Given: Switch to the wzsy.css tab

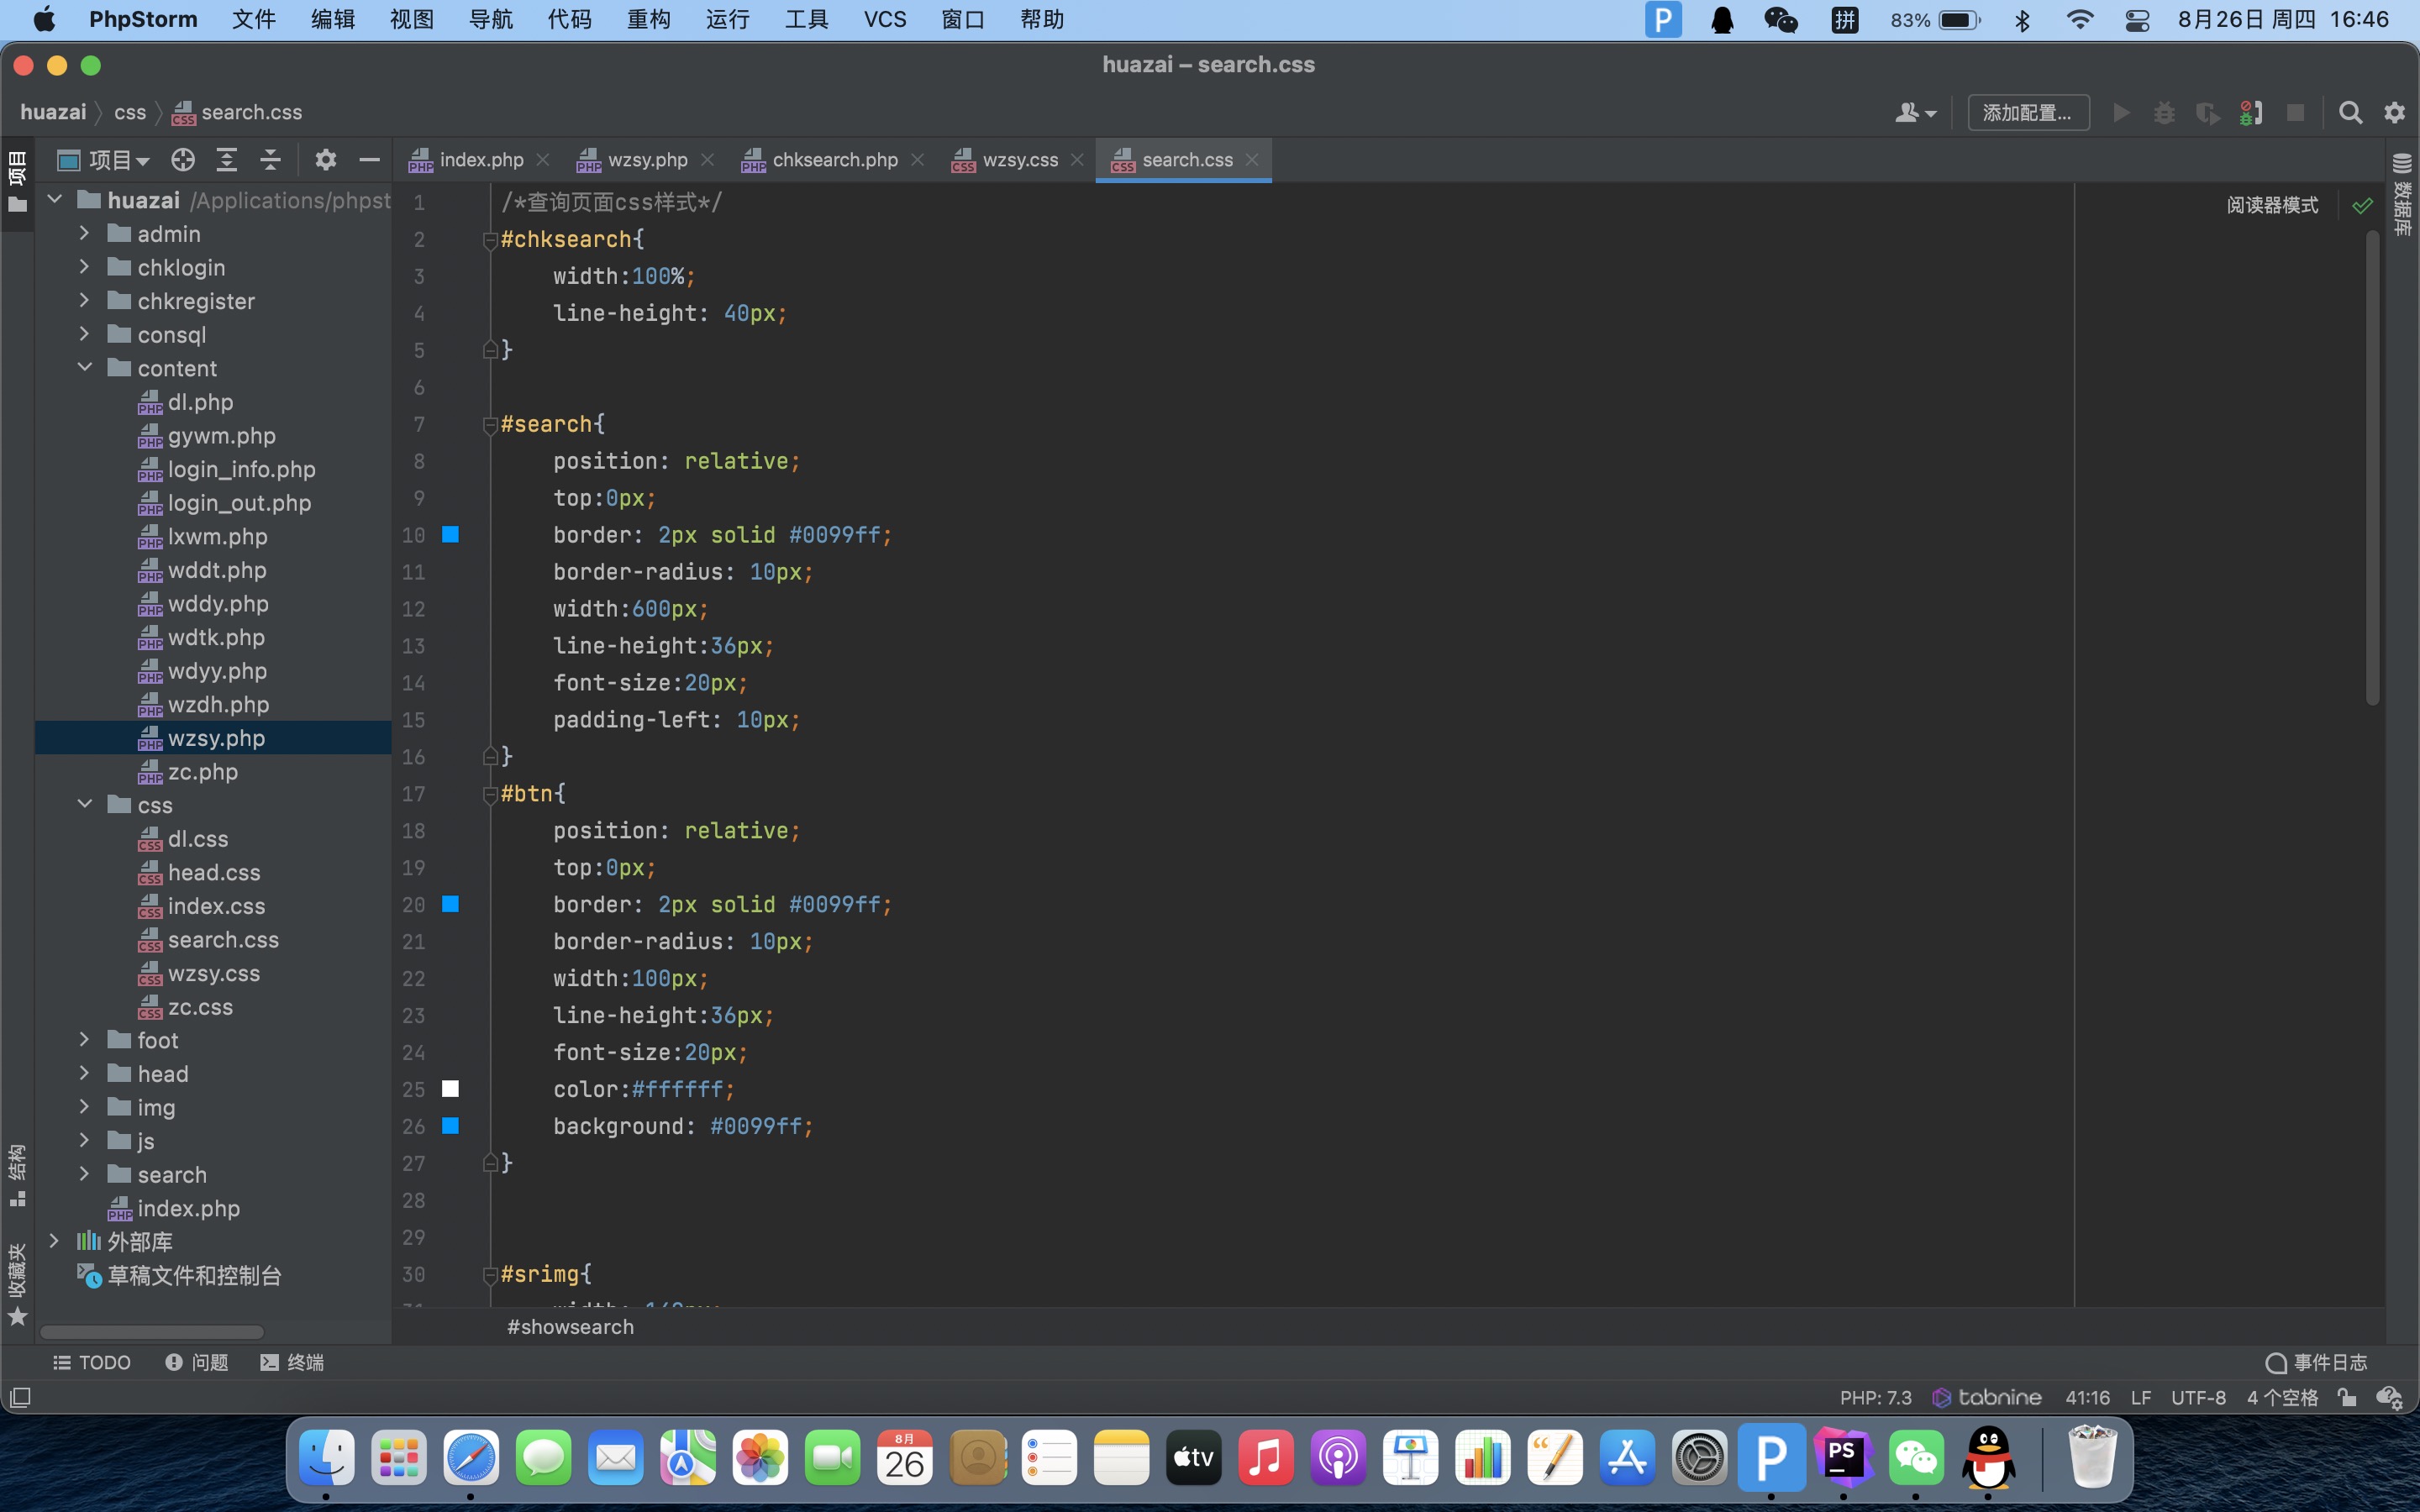Looking at the screenshot, I should 1019,160.
